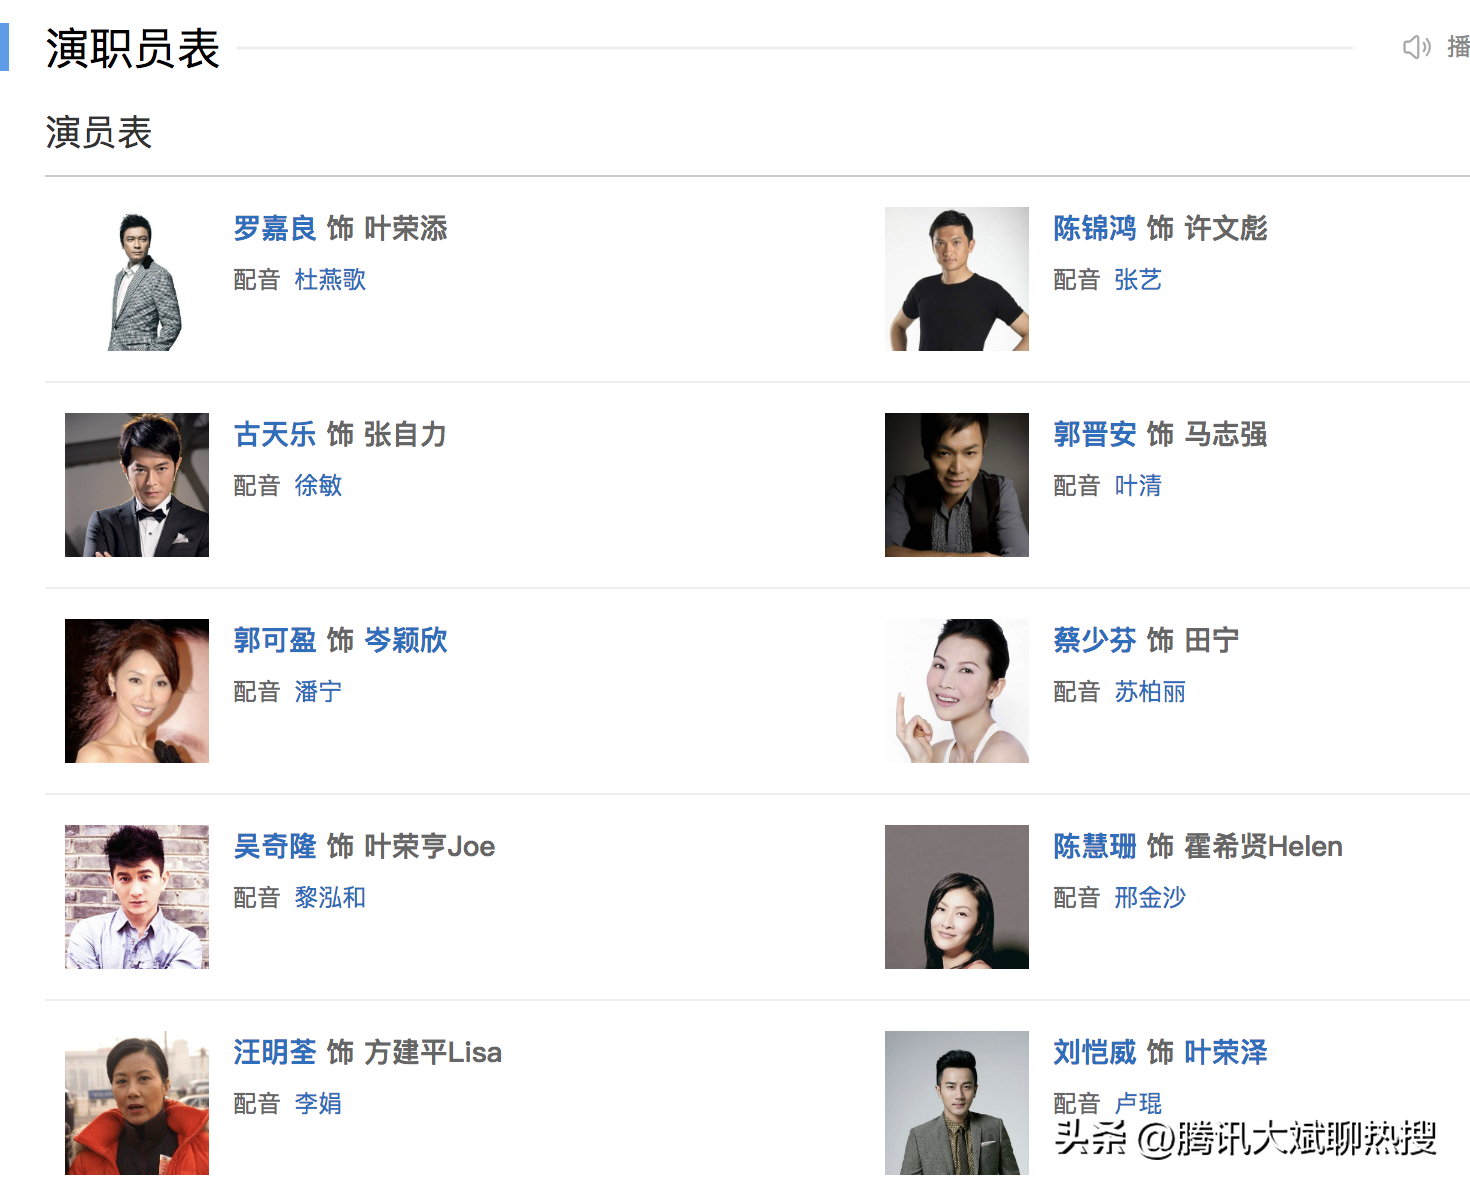The image size is (1470, 1190).
Task: Open voice actor 苏柏丽's page
Action: [x=1149, y=691]
